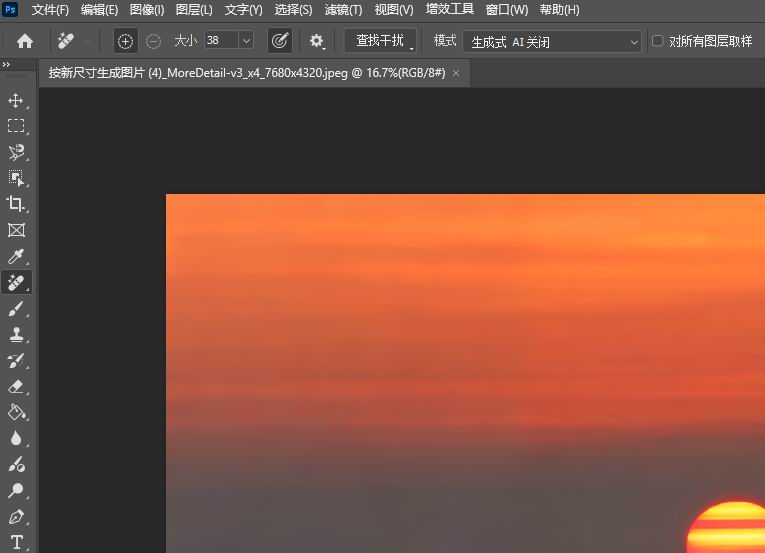Expand the brush size dropdown arrow
This screenshot has width=765, height=553.
[x=246, y=41]
